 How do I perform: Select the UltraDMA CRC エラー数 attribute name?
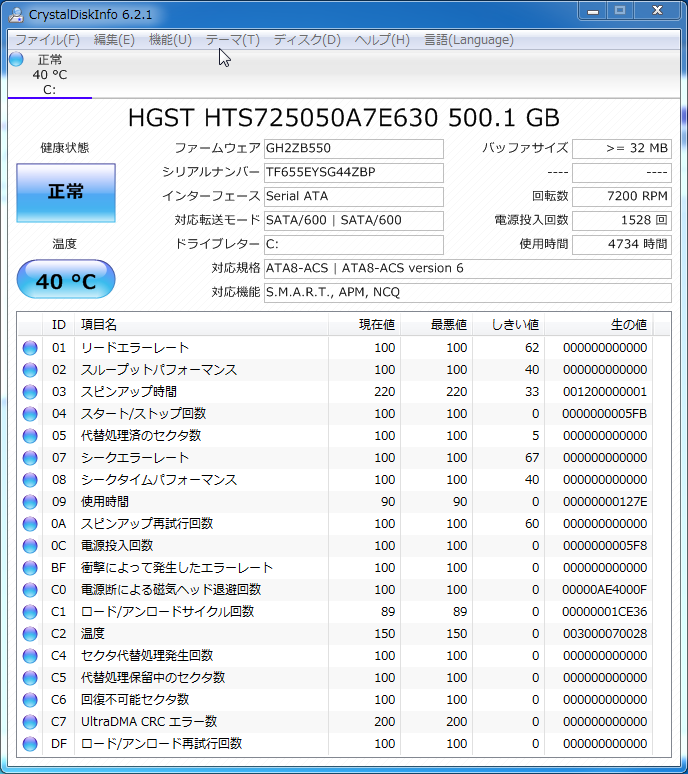click(x=149, y=721)
